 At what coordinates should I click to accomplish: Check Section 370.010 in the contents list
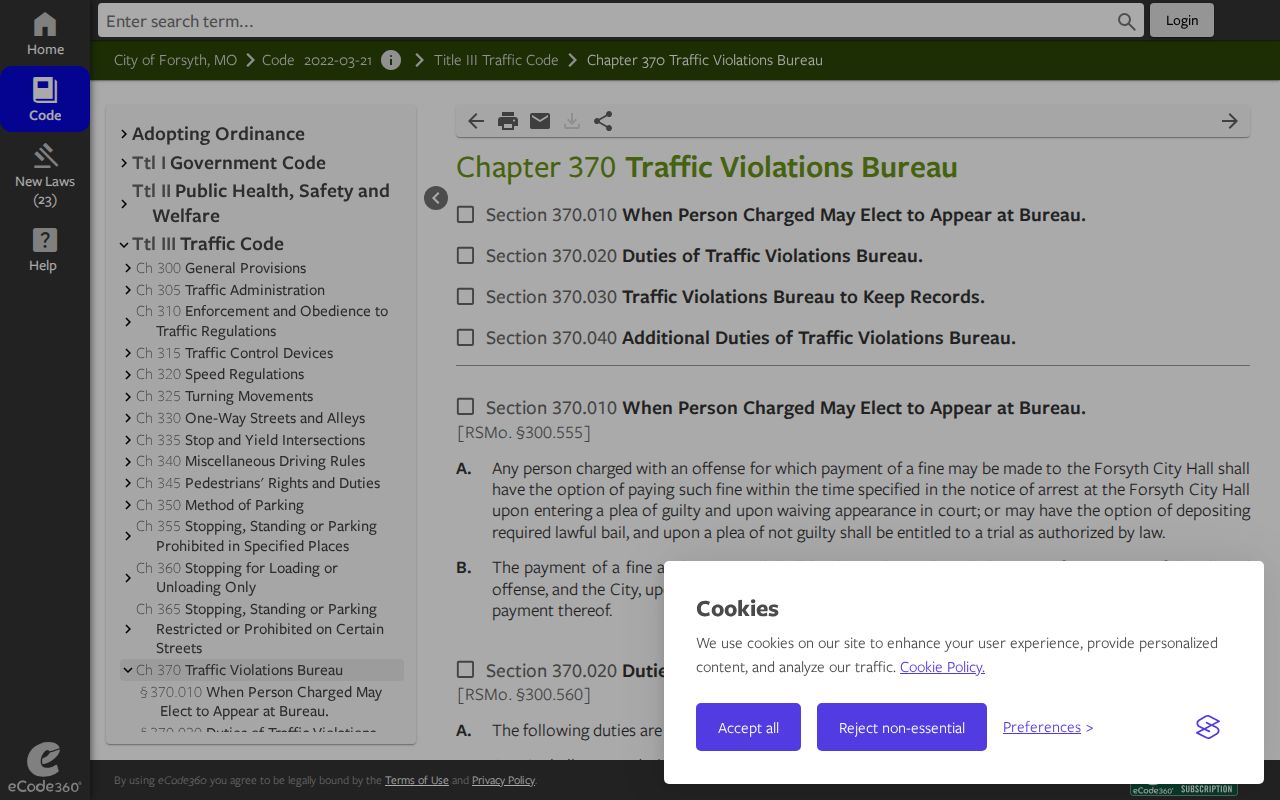point(465,214)
